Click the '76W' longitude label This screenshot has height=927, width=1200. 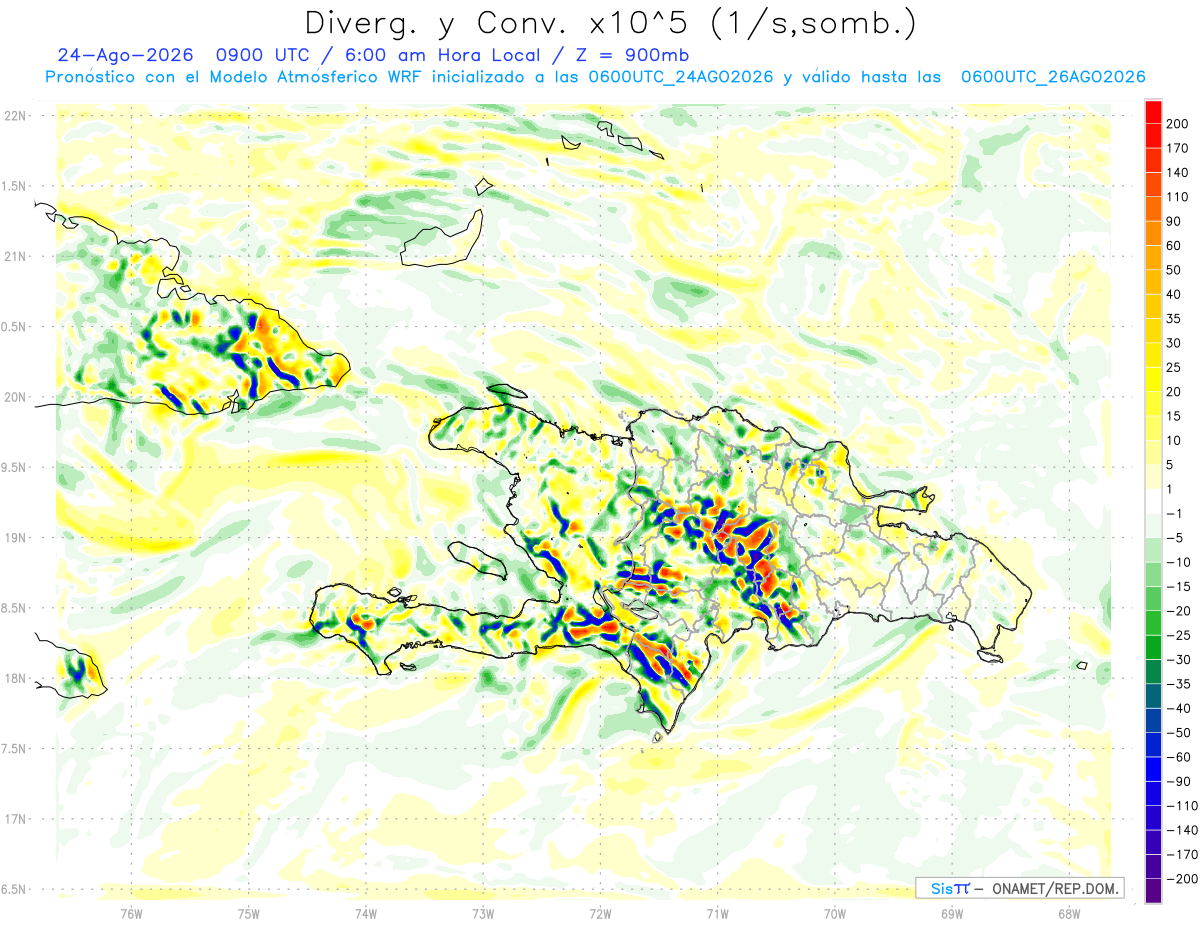click(x=131, y=913)
